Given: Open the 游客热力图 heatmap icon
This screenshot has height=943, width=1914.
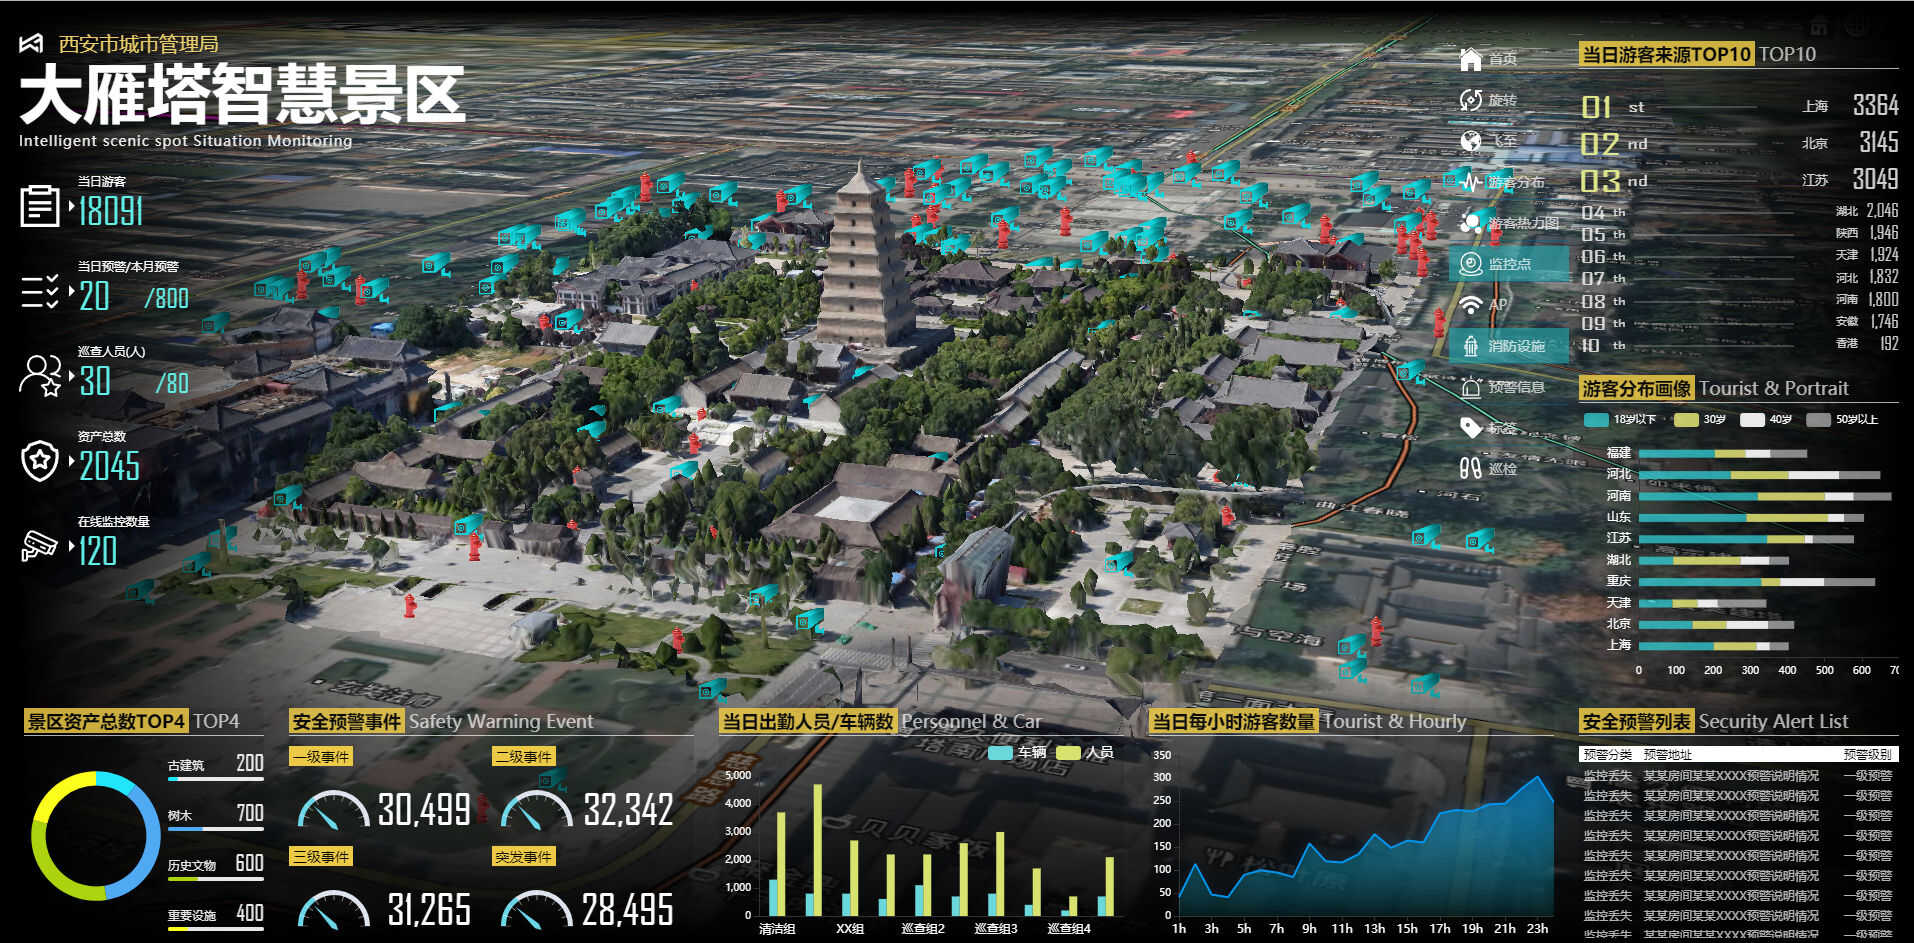Looking at the screenshot, I should pyautogui.click(x=1470, y=223).
